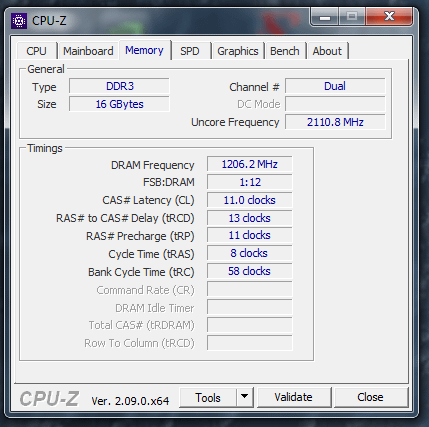Viewport: 429px width, 427px height.
Task: Select the Uncore Frequency value box
Action: click(335, 122)
